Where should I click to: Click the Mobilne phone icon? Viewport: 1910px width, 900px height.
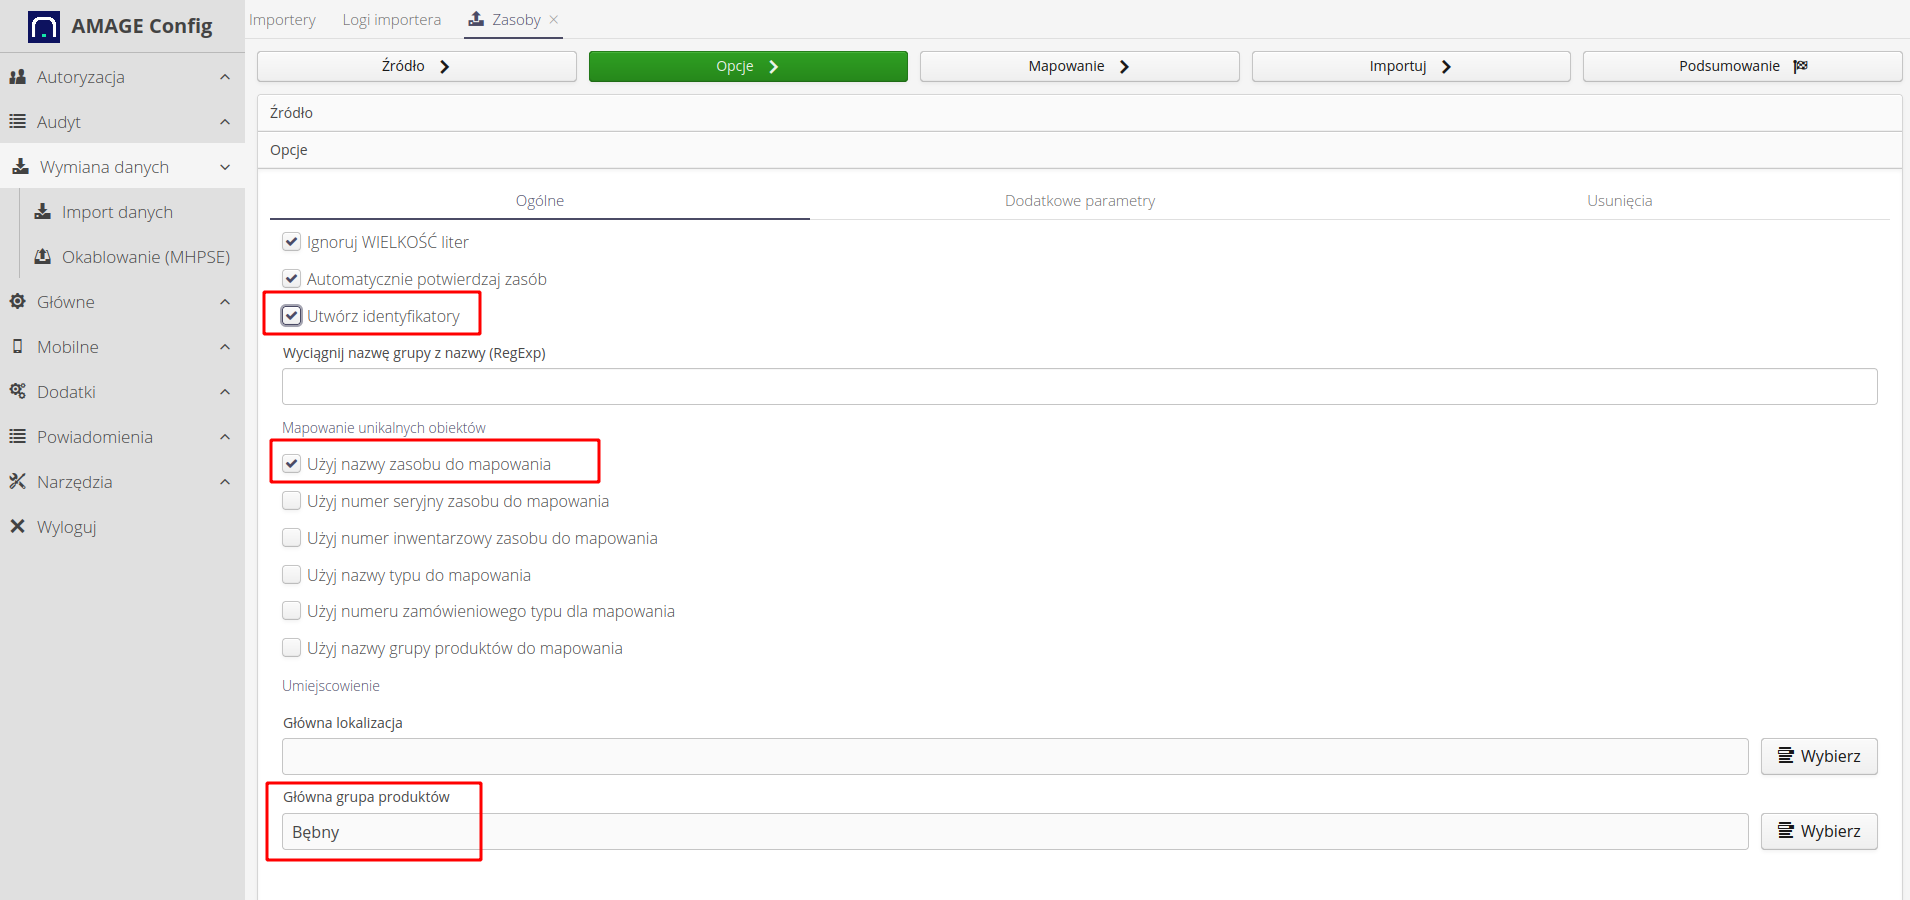point(17,347)
